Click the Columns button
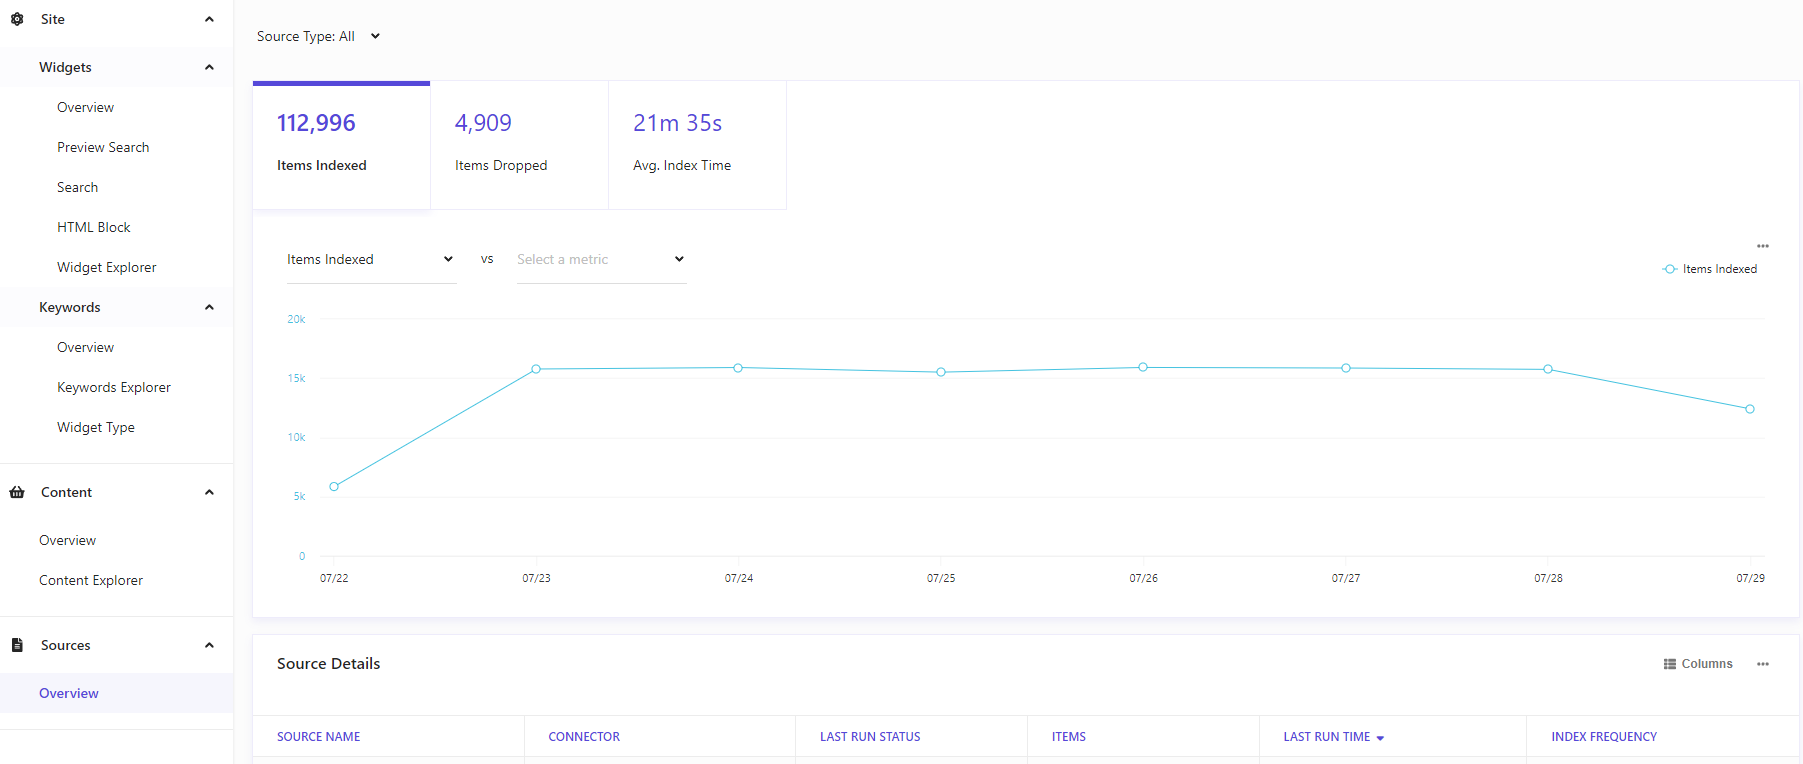The width and height of the screenshot is (1803, 764). coord(1698,664)
